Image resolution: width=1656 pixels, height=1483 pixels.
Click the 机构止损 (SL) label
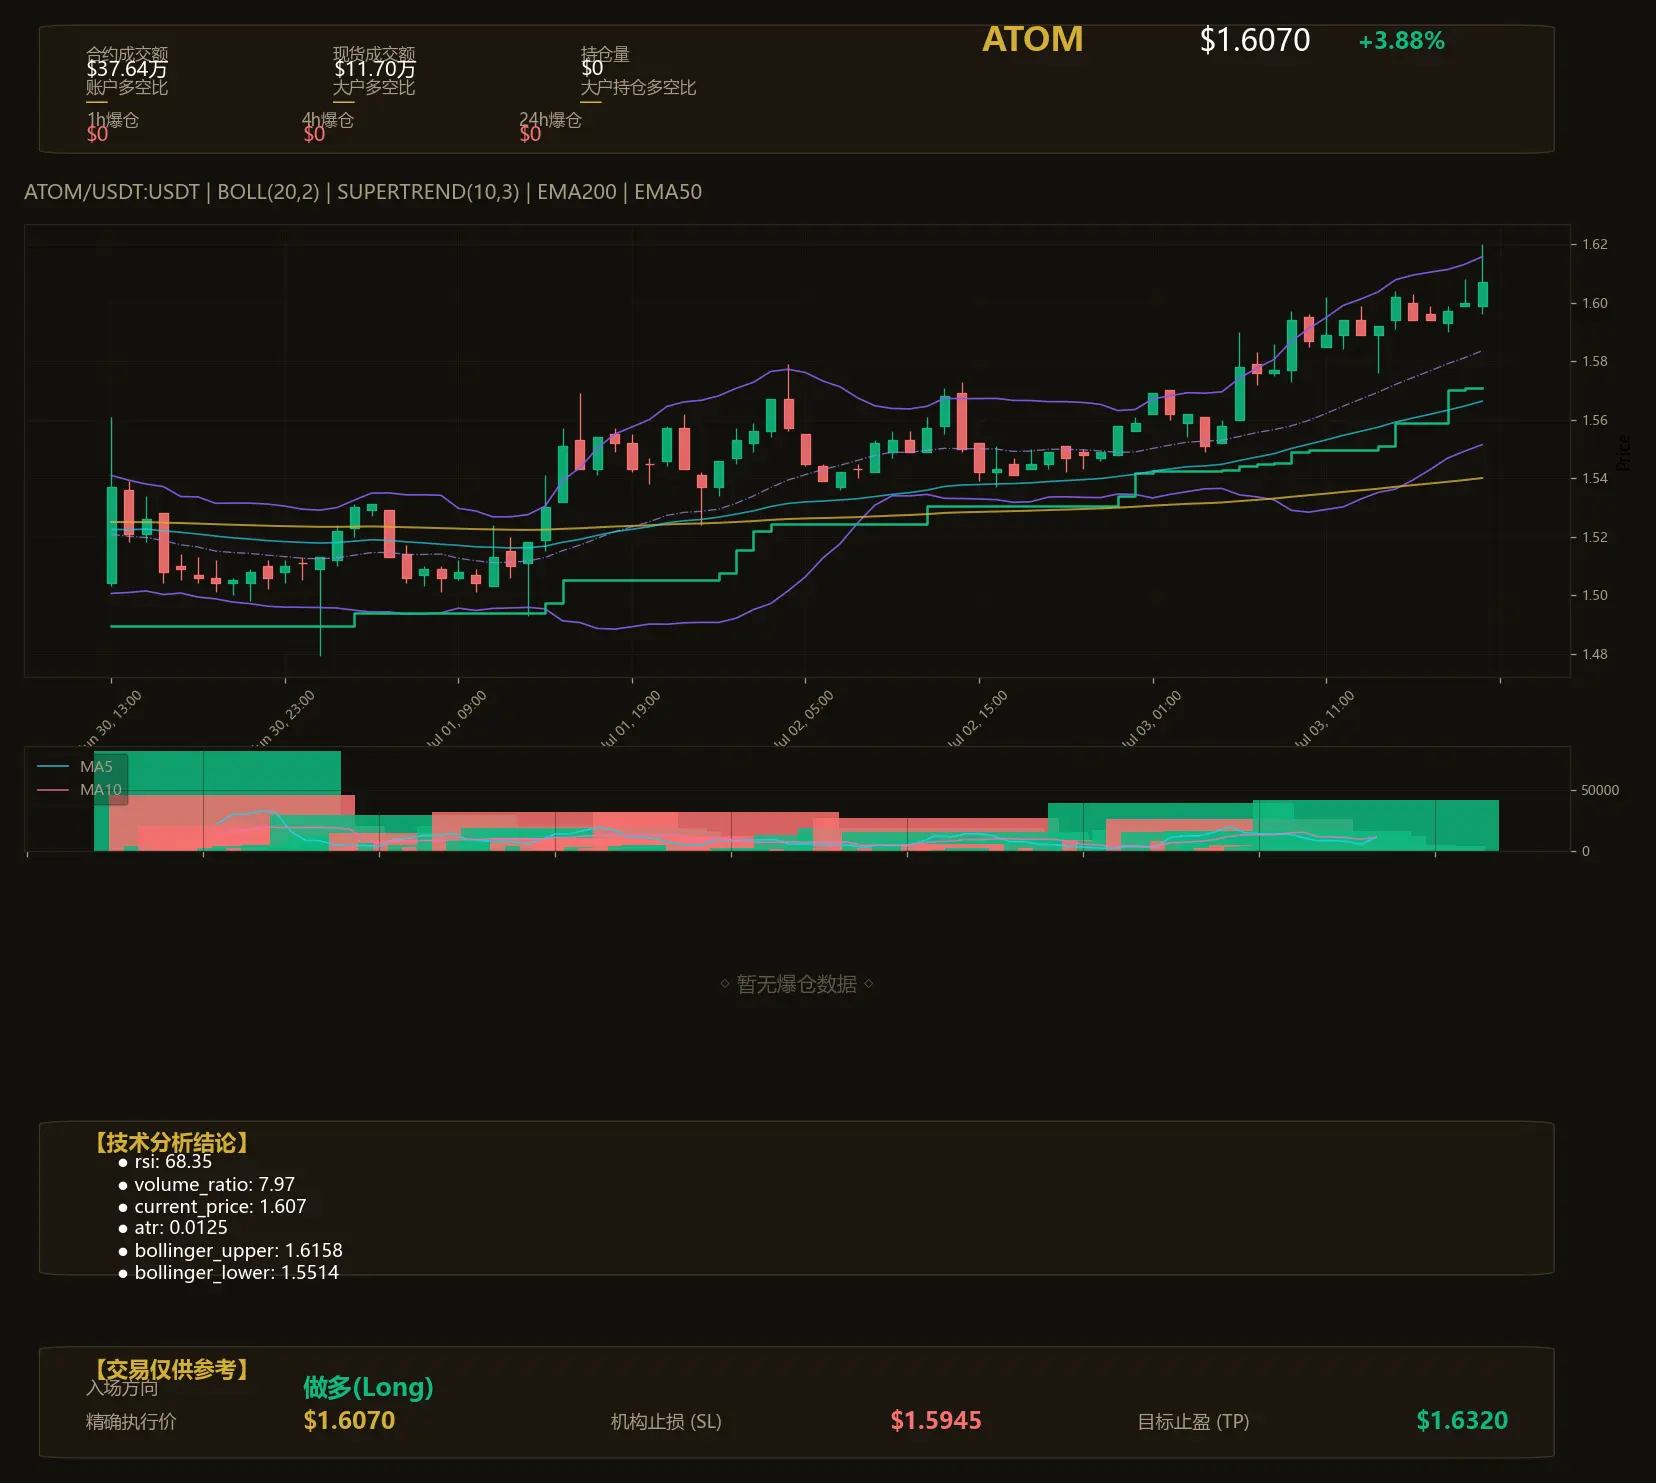pos(666,1421)
